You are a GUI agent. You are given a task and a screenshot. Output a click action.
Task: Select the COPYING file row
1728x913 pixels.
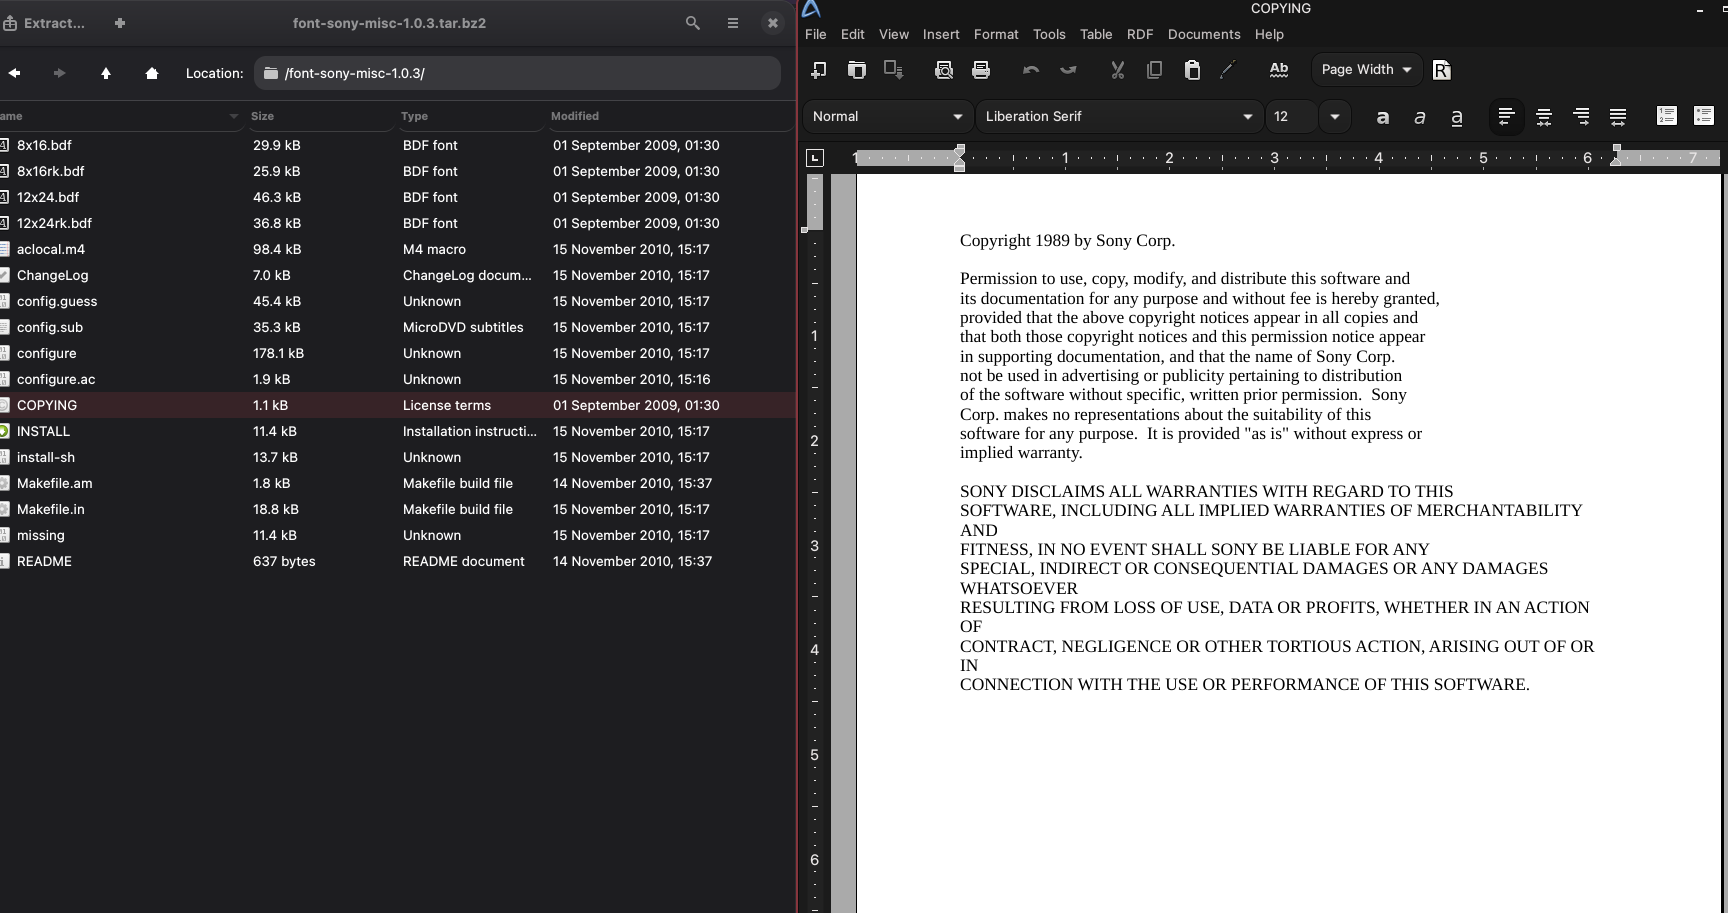[x=398, y=405]
